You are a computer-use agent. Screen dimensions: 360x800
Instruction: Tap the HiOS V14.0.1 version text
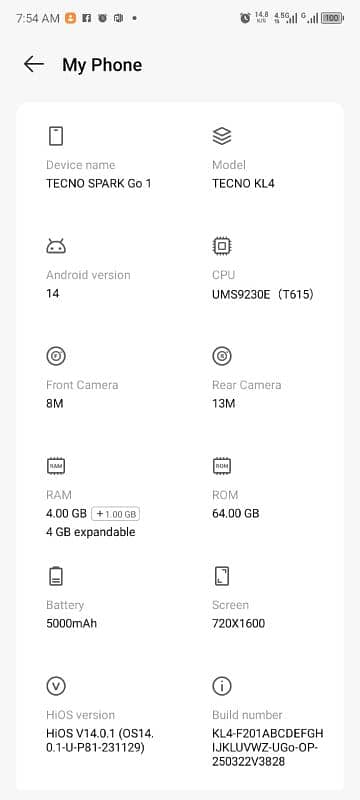tap(100, 741)
